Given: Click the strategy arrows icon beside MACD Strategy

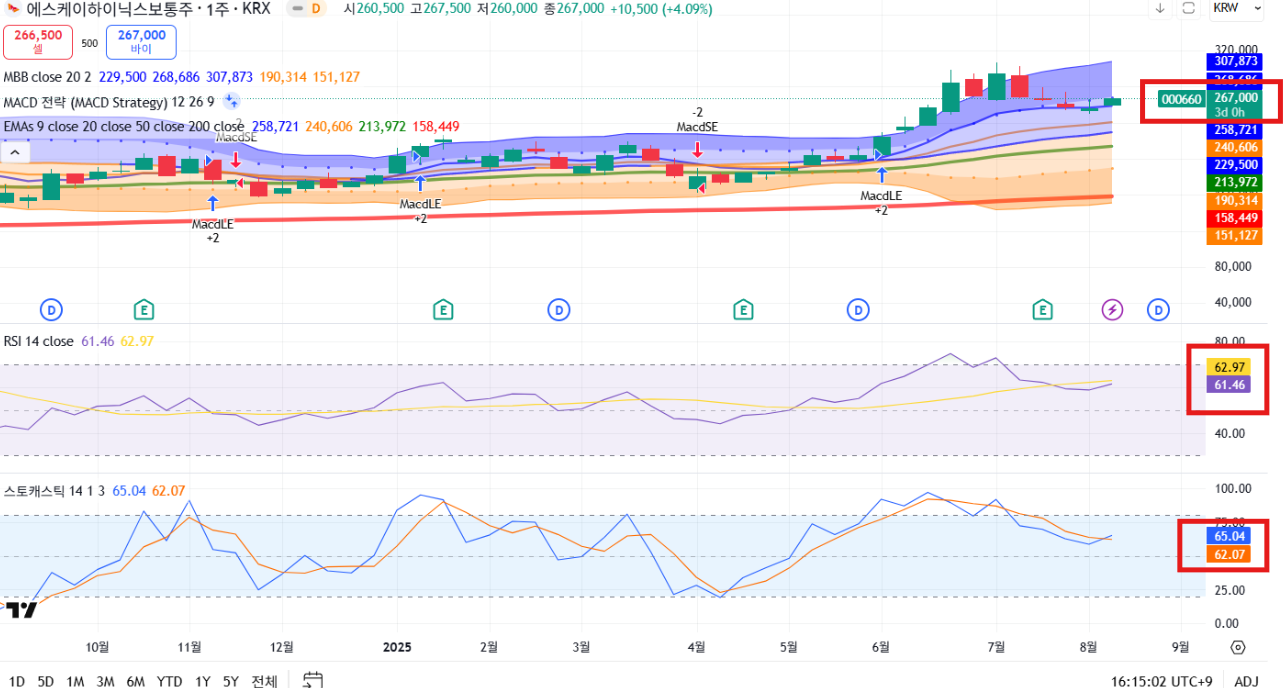Looking at the screenshot, I should coord(231,101).
